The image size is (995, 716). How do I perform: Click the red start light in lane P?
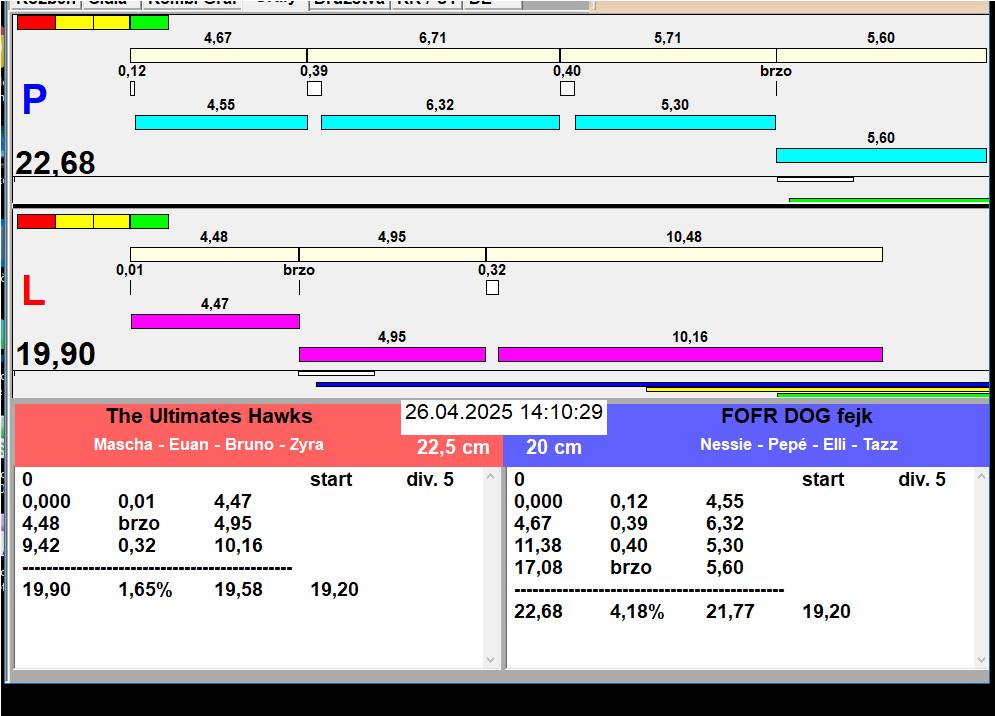[36, 22]
